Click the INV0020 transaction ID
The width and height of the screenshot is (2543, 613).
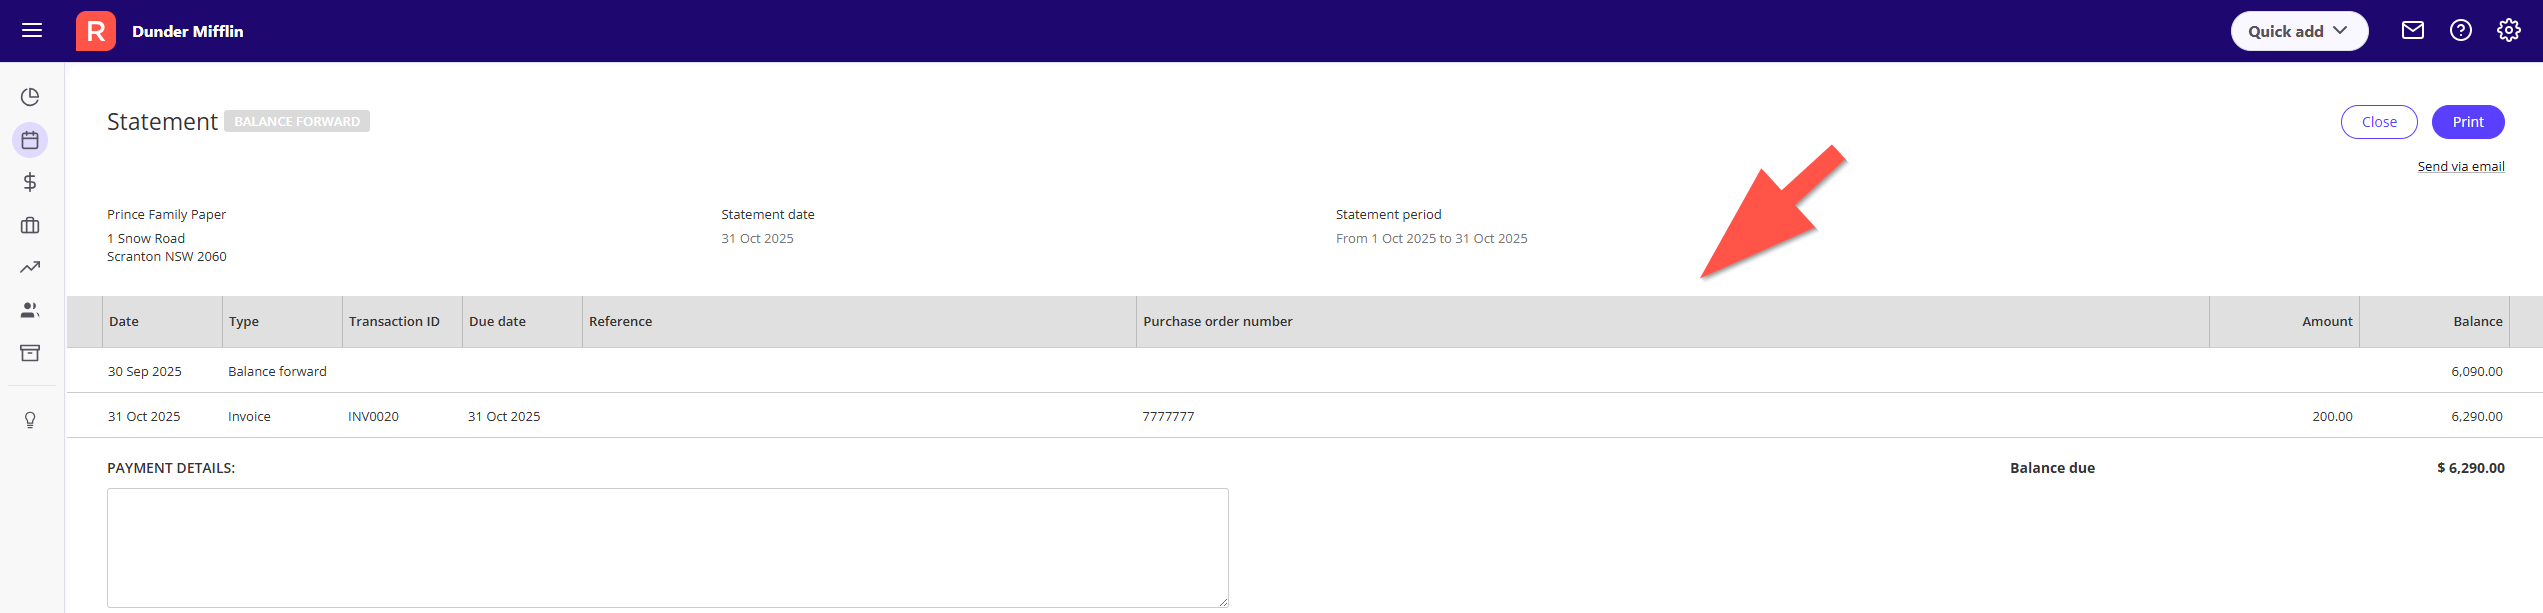coord(373,416)
